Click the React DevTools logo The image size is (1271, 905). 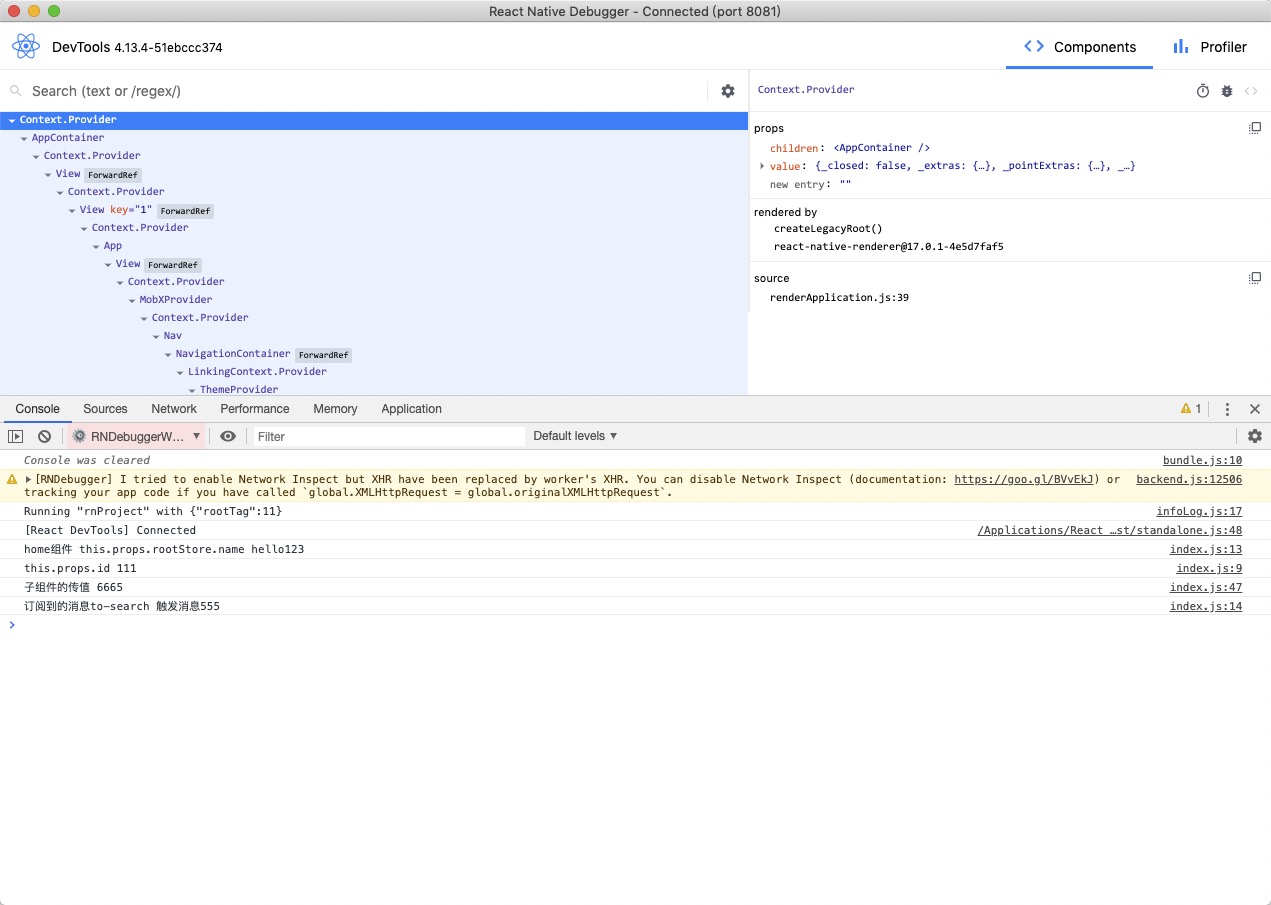[26, 46]
